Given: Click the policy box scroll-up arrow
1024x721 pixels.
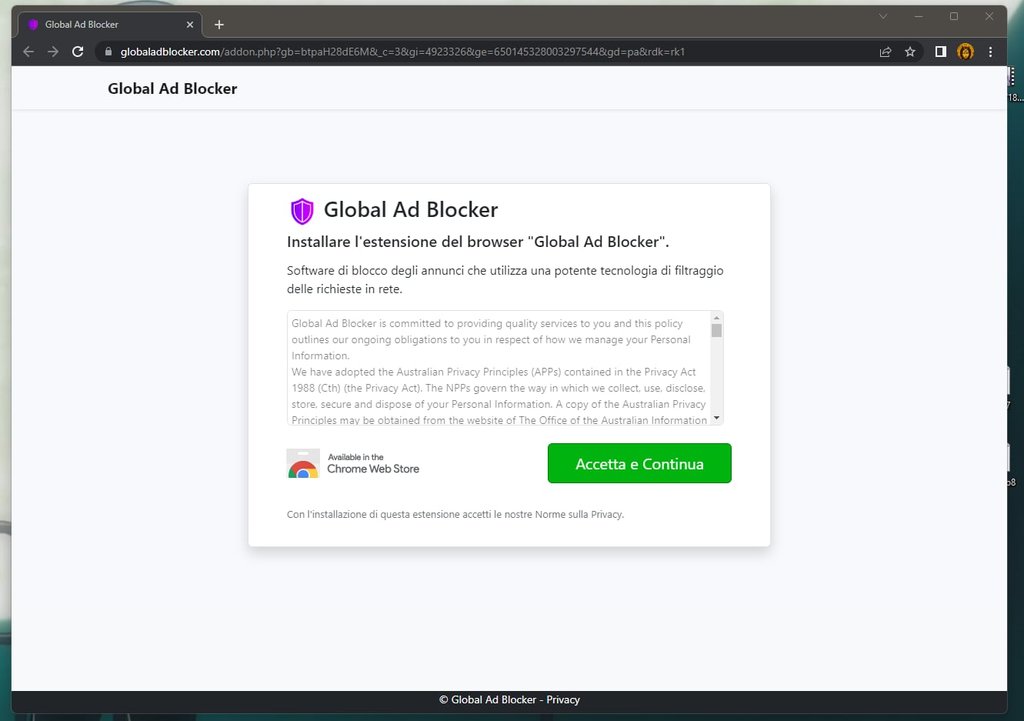Looking at the screenshot, I should pyautogui.click(x=716, y=317).
